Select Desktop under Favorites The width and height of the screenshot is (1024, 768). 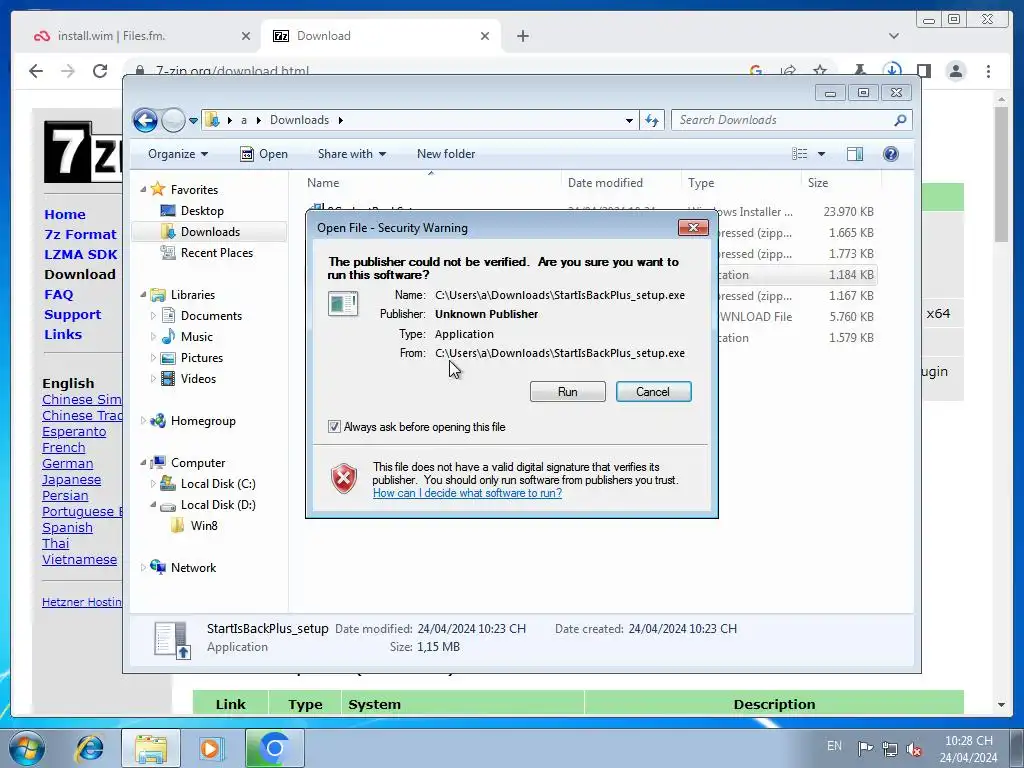(202, 211)
